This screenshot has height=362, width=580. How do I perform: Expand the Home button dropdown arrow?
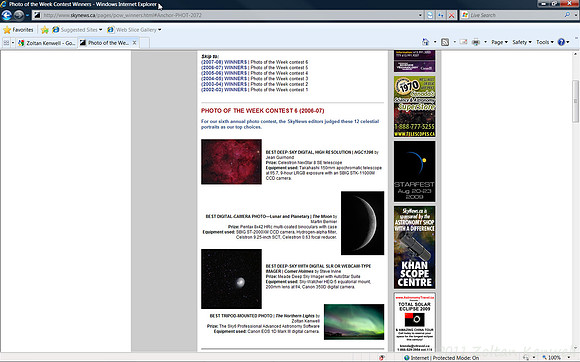click(435, 42)
